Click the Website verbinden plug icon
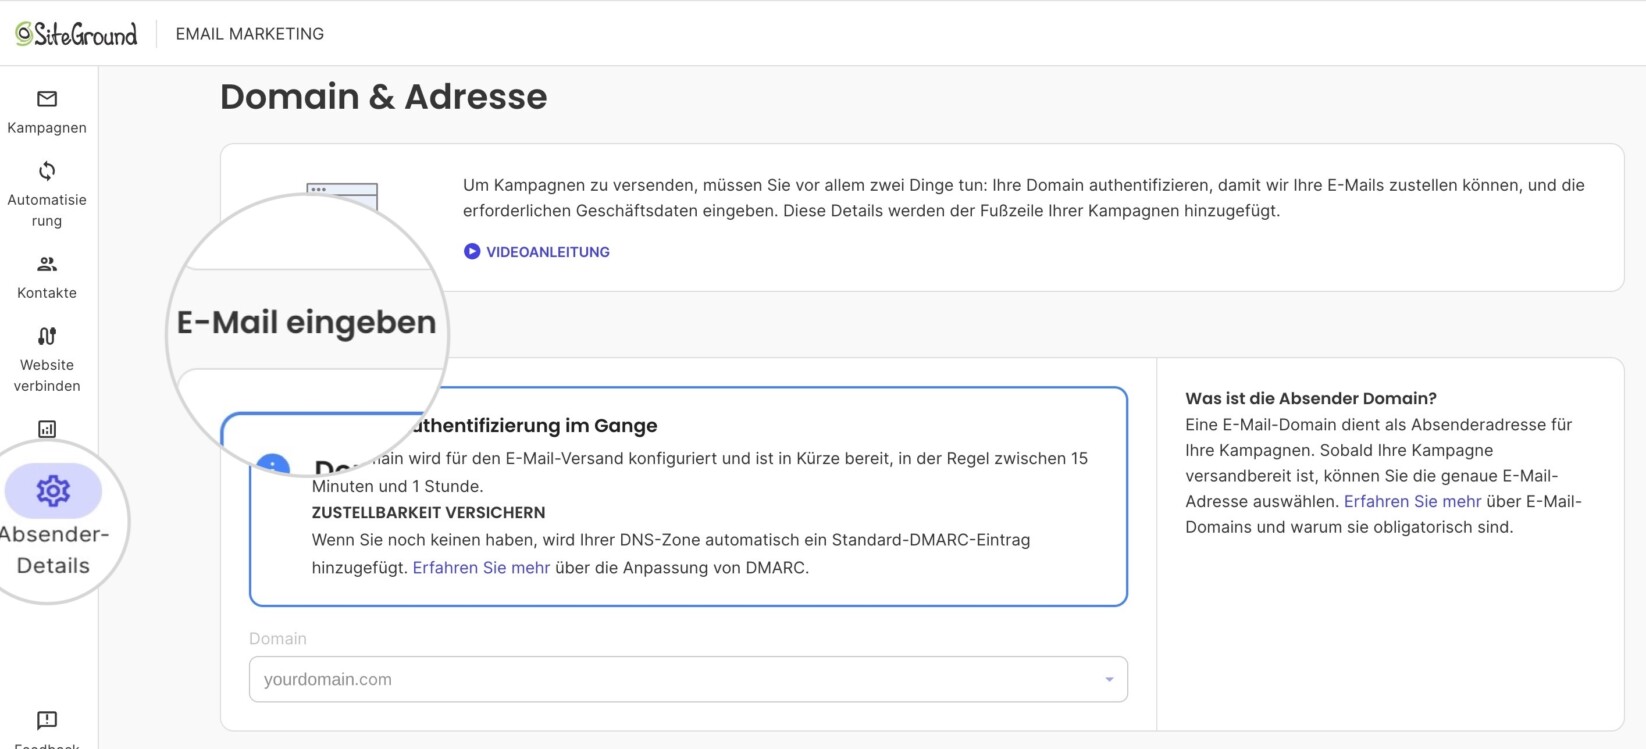This screenshot has width=1646, height=749. pos(47,336)
